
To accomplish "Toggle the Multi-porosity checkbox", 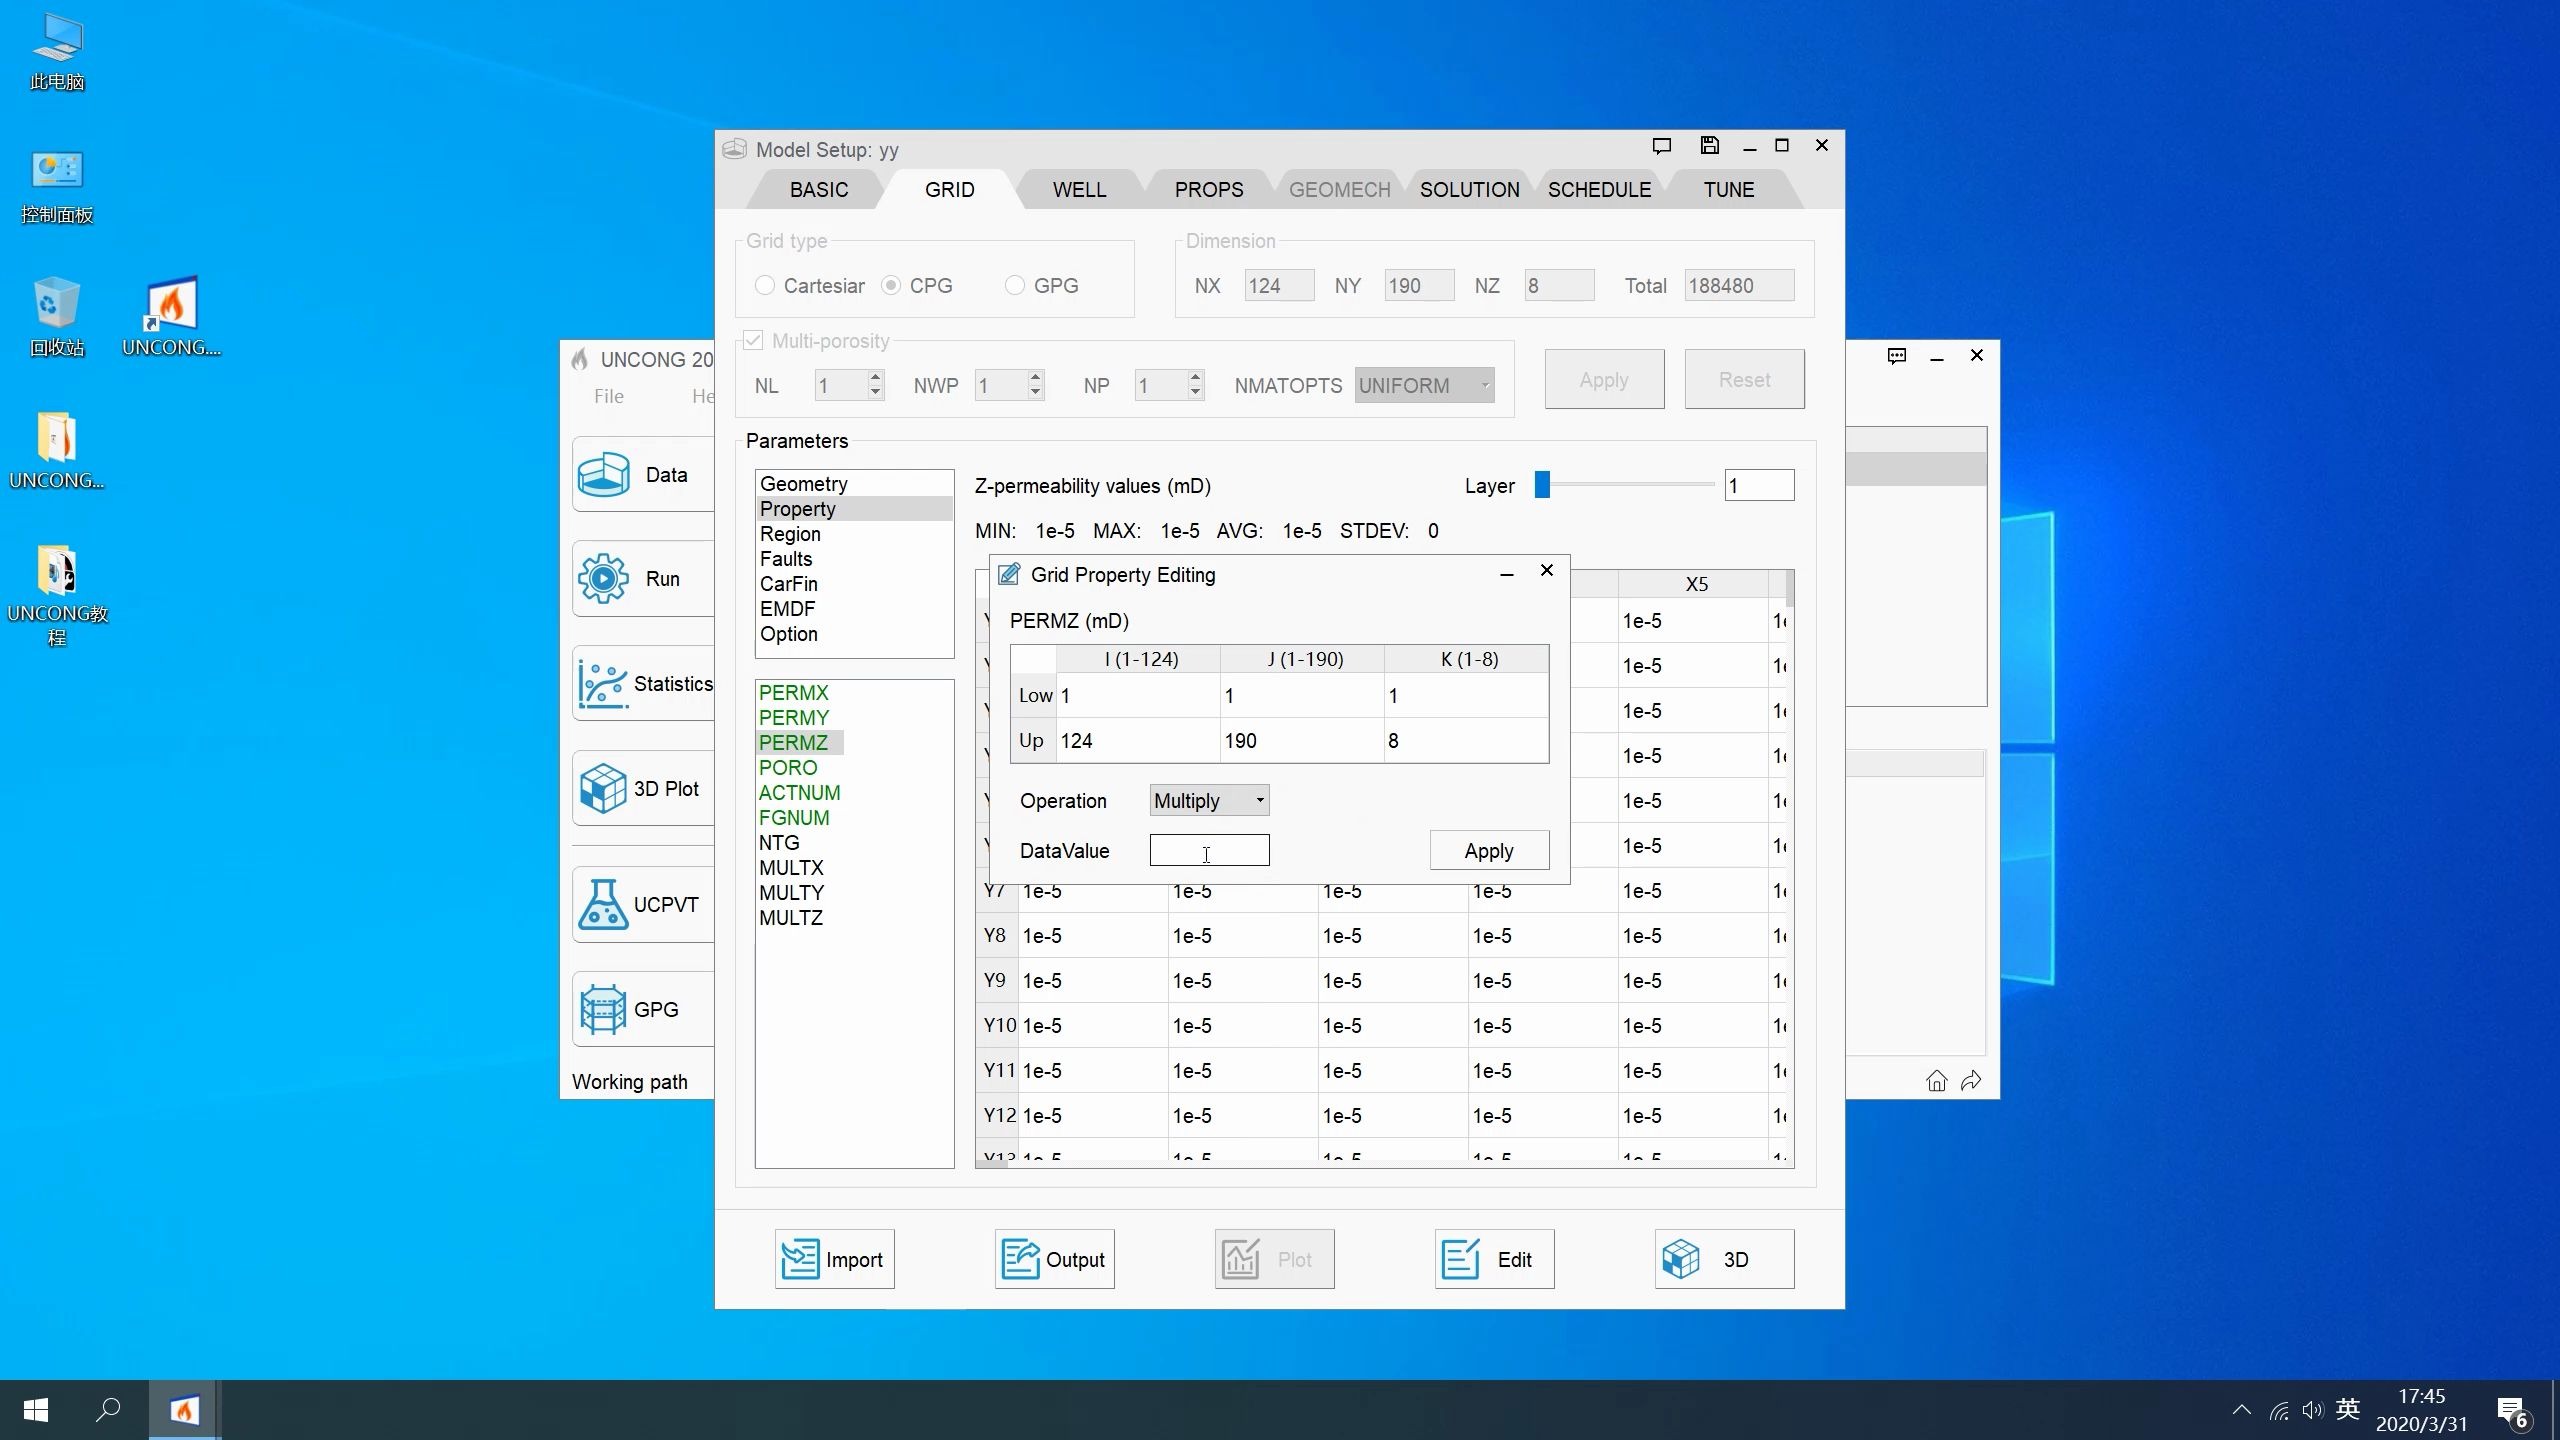I will point(753,341).
